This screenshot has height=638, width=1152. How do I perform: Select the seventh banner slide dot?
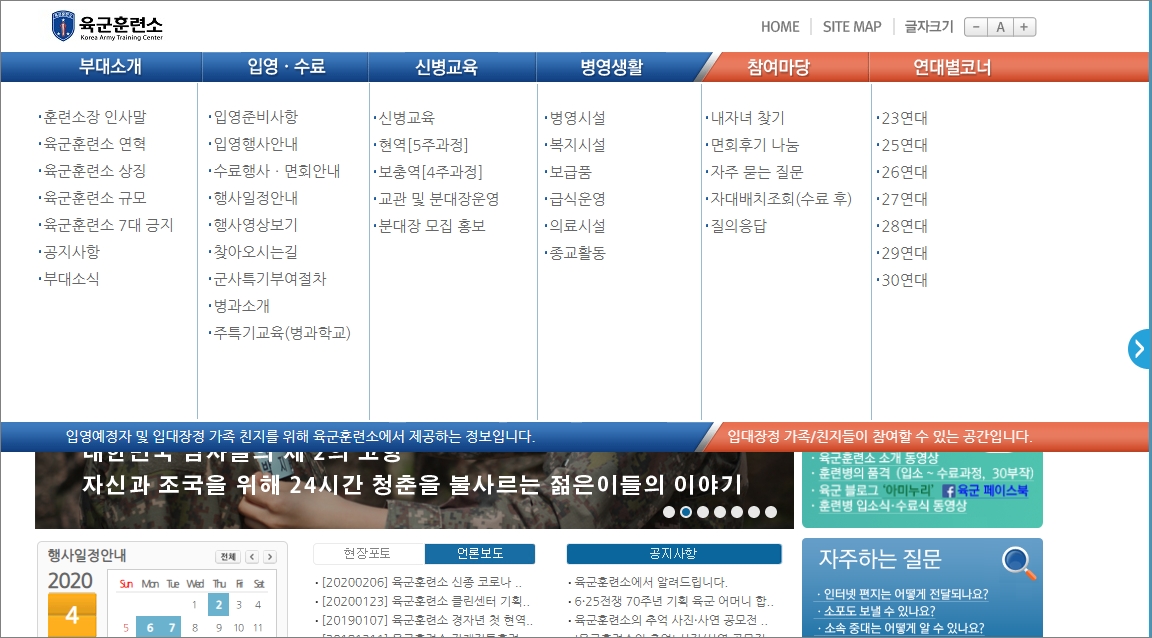(x=771, y=512)
